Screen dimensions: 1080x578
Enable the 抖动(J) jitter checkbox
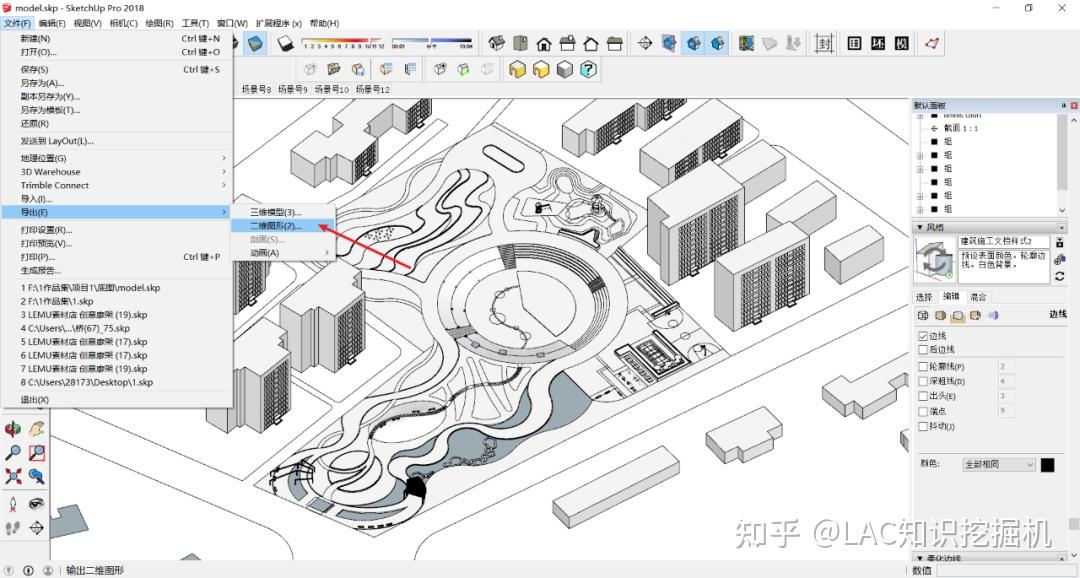click(923, 426)
